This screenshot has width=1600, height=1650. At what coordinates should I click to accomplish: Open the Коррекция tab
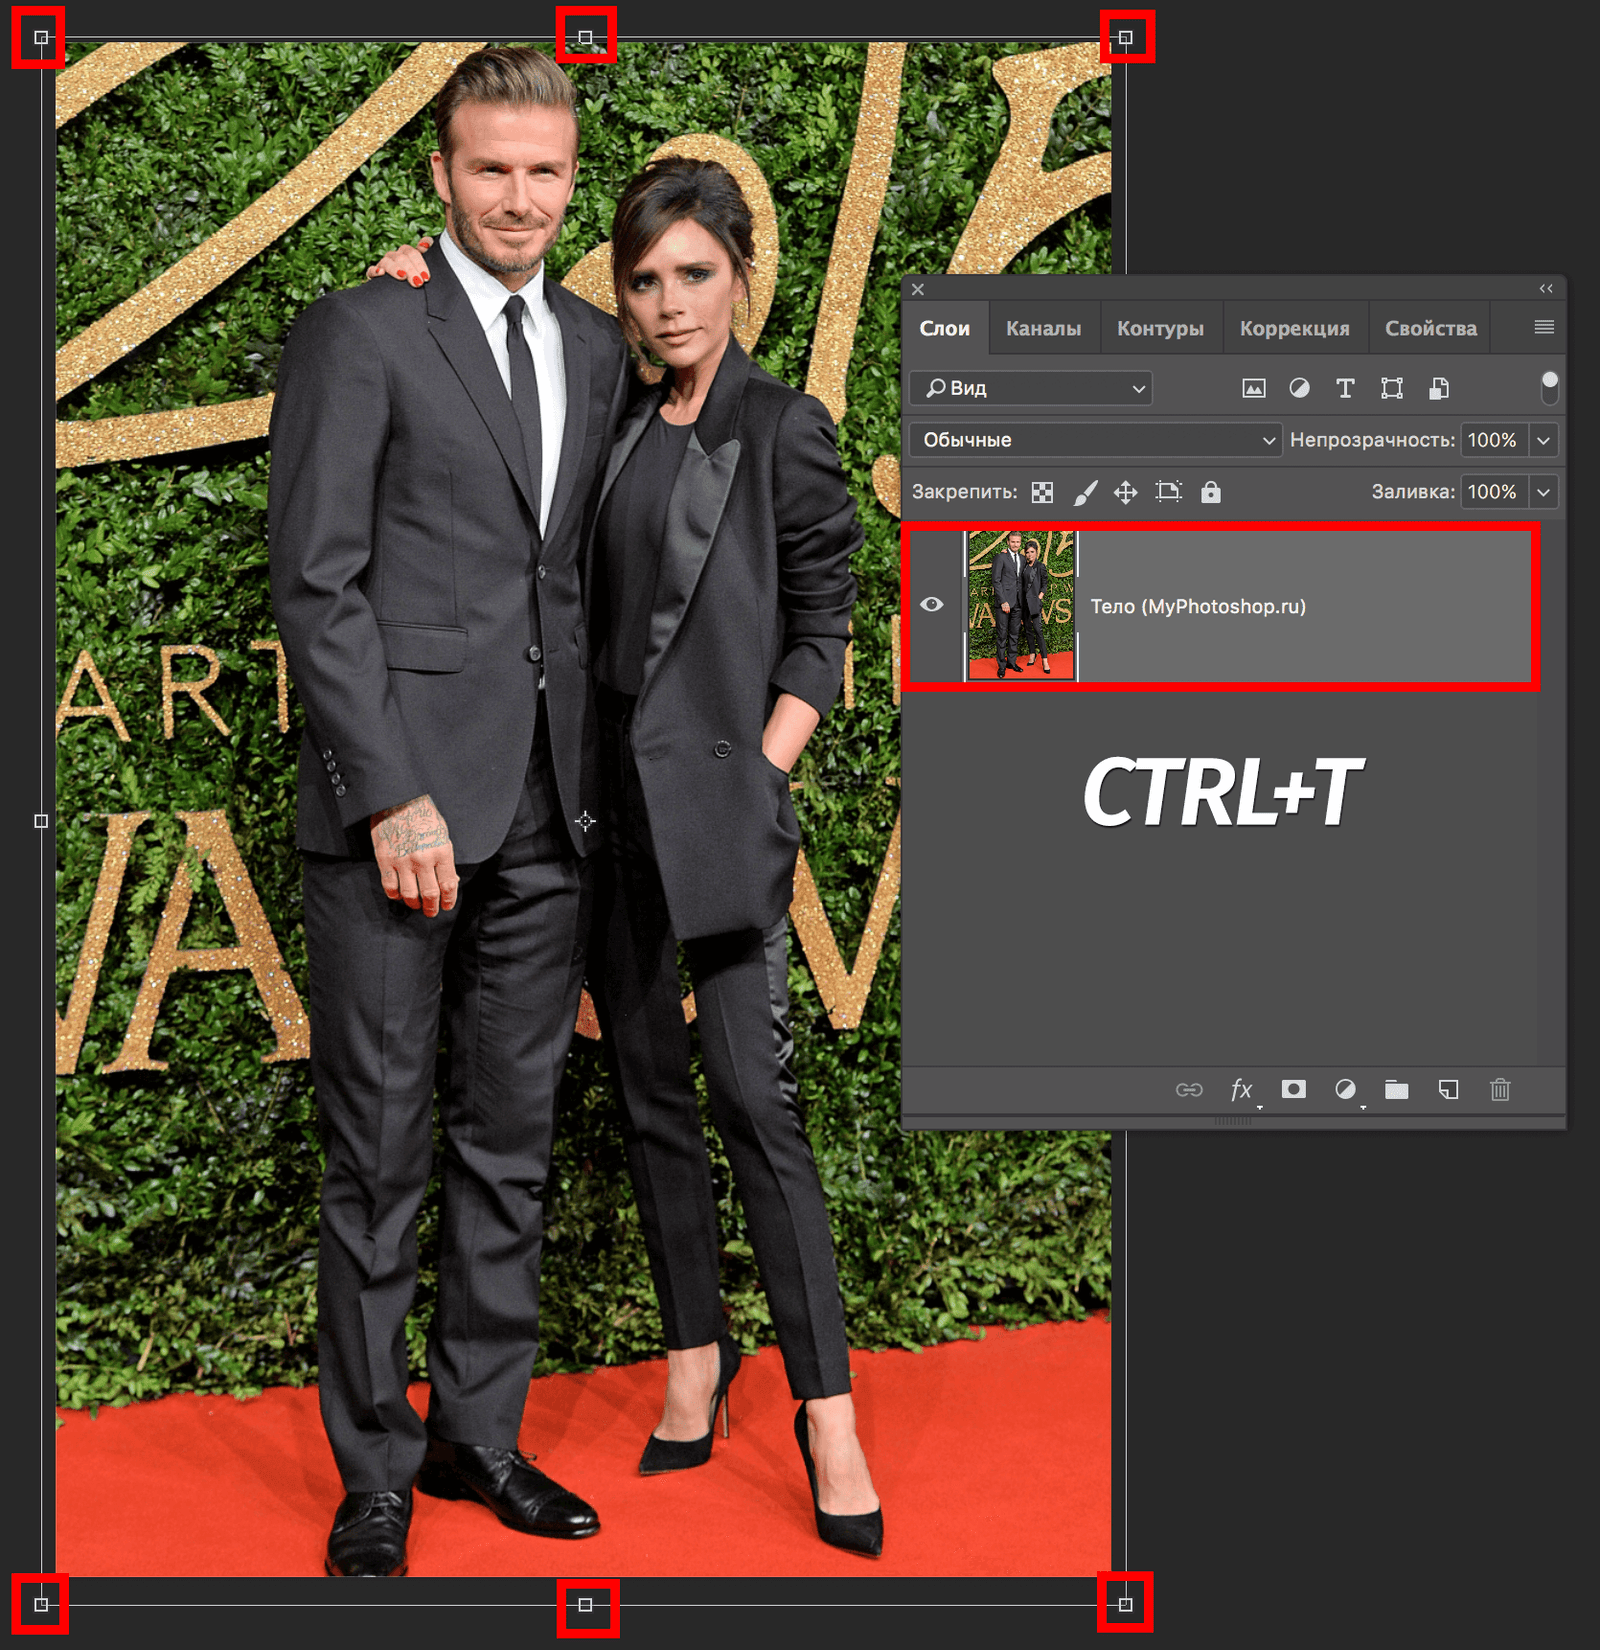tap(1295, 327)
